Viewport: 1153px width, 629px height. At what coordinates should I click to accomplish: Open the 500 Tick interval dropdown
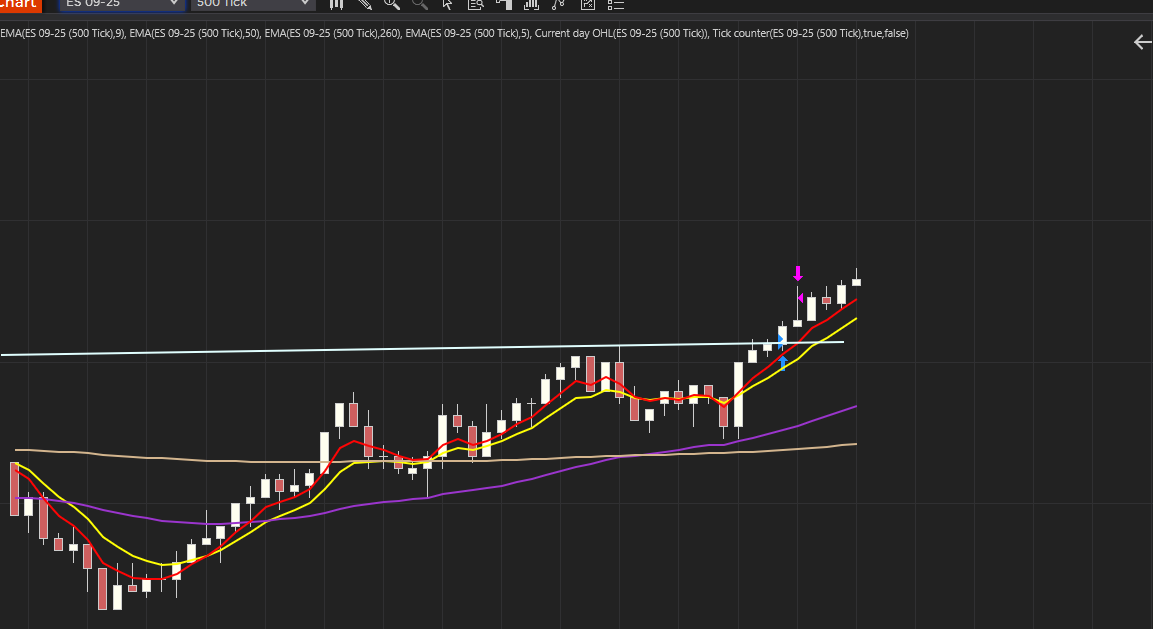[253, 4]
